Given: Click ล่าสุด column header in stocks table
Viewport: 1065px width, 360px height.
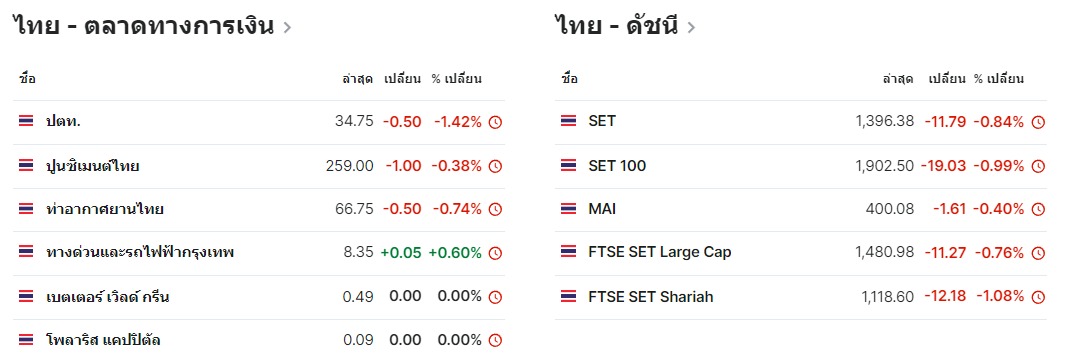Looking at the screenshot, I should (x=357, y=78).
